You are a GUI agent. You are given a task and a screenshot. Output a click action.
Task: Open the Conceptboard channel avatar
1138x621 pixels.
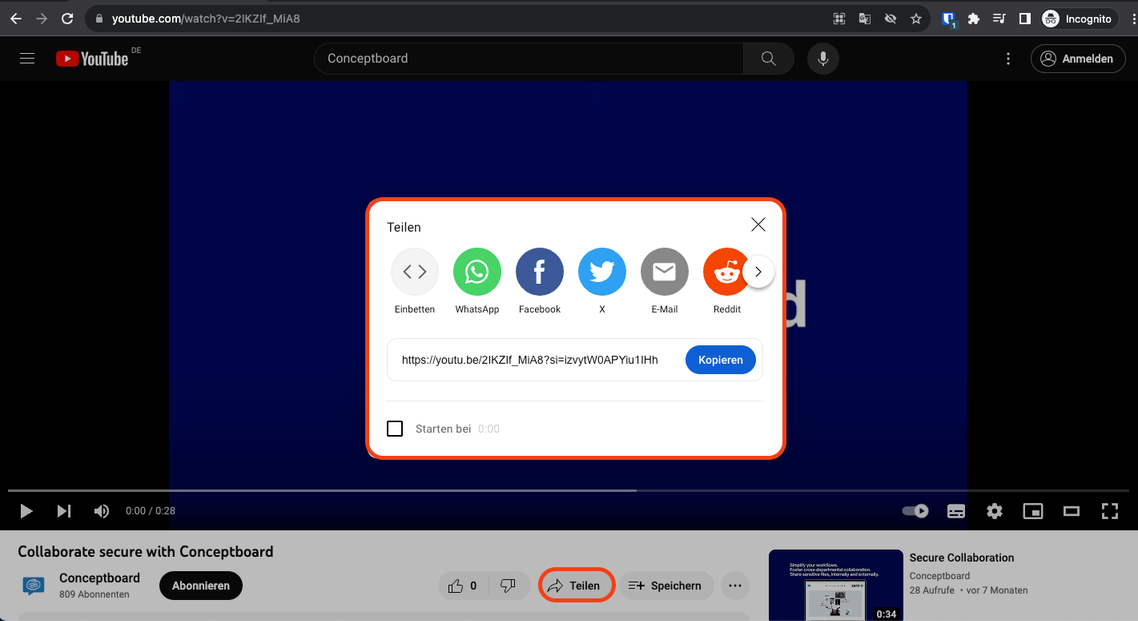(33, 585)
